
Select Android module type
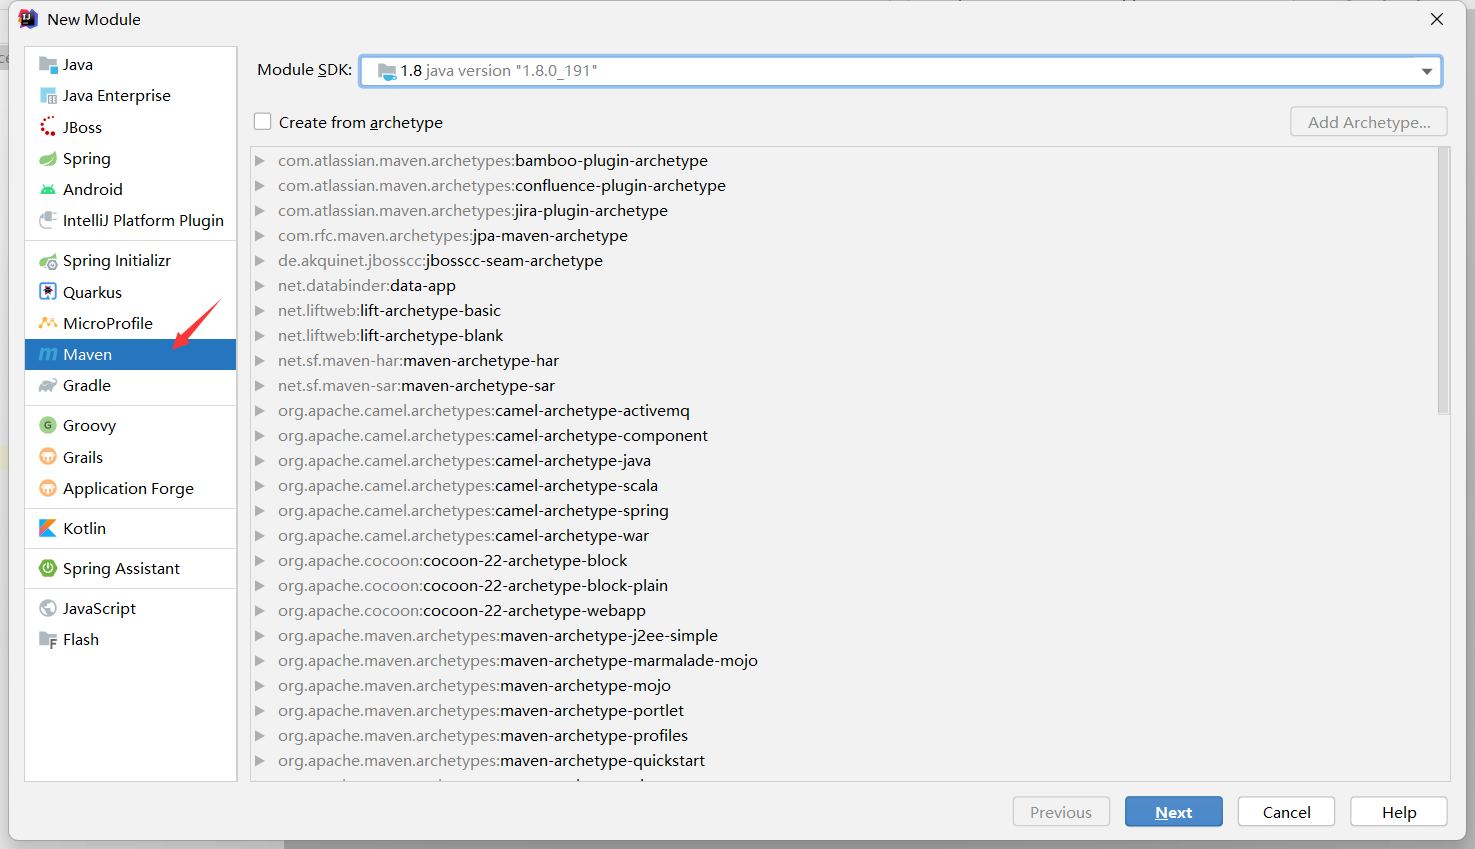click(131, 189)
